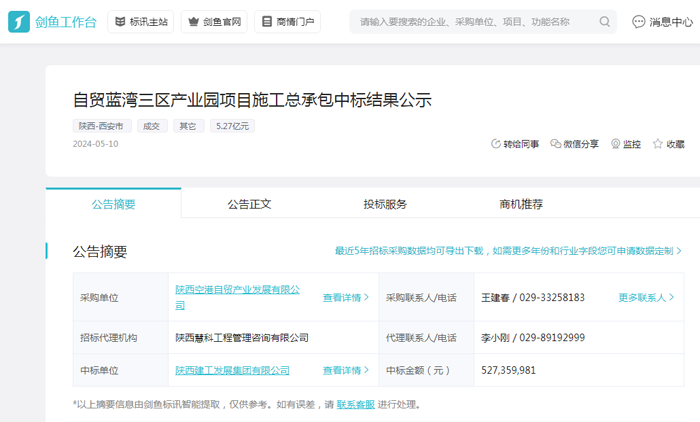
Task: Open 消息中心 message center
Action: click(662, 21)
